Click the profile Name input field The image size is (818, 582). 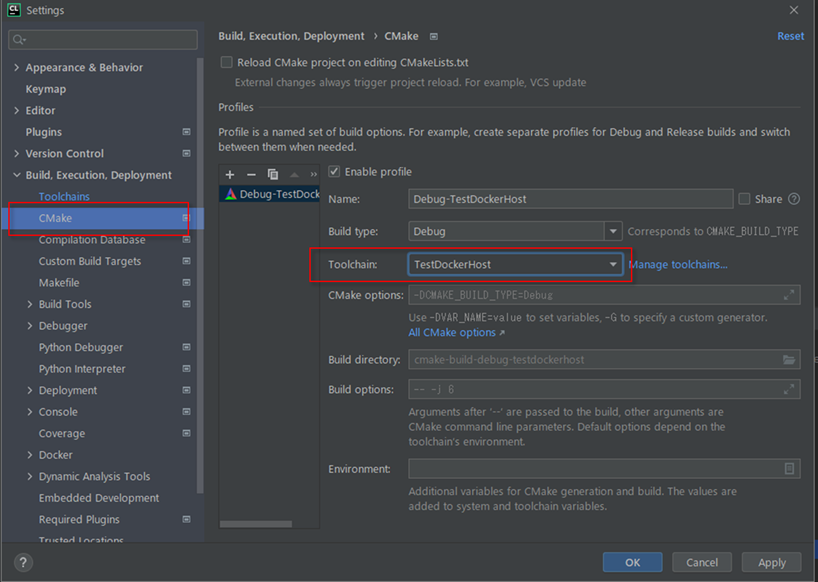tap(571, 199)
